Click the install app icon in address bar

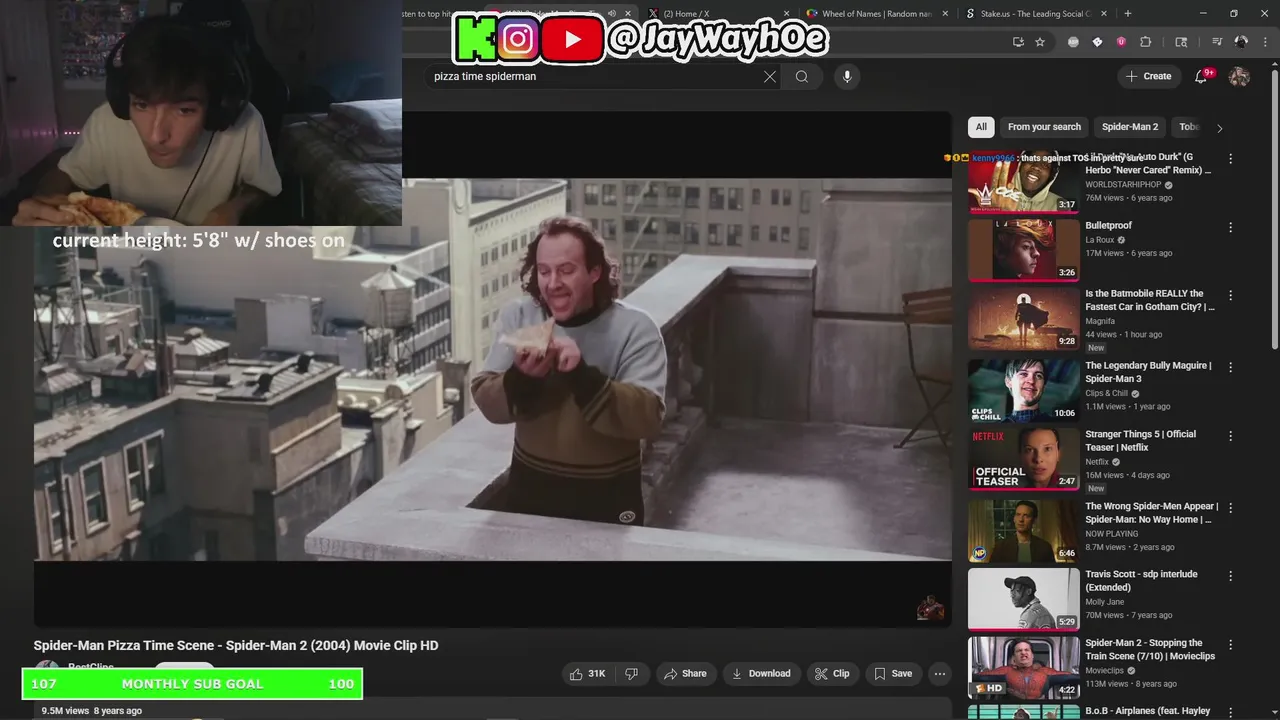pos(1018,42)
